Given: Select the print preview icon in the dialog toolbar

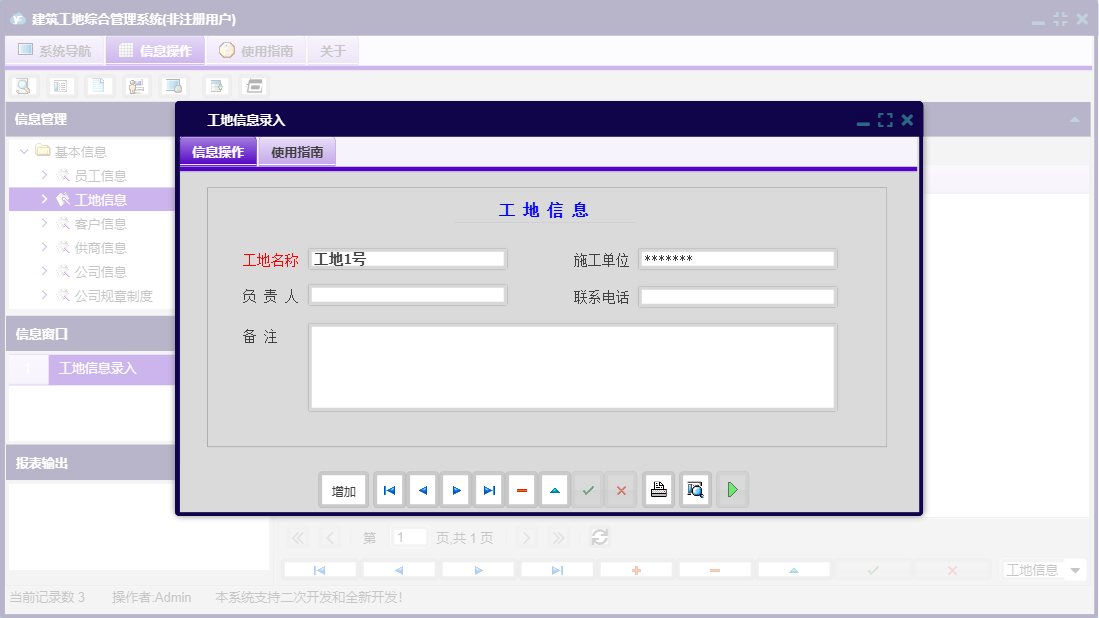Looking at the screenshot, I should click(x=695, y=489).
